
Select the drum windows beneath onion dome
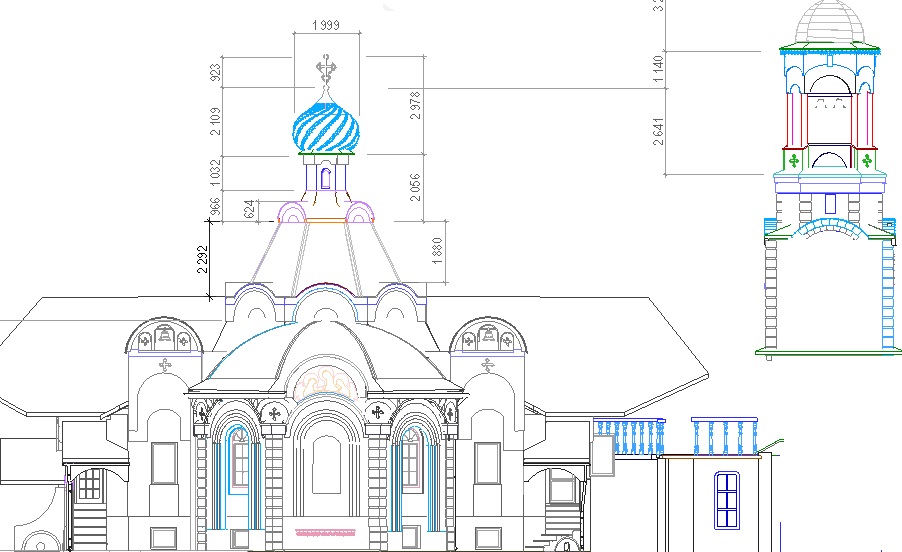[x=326, y=178]
